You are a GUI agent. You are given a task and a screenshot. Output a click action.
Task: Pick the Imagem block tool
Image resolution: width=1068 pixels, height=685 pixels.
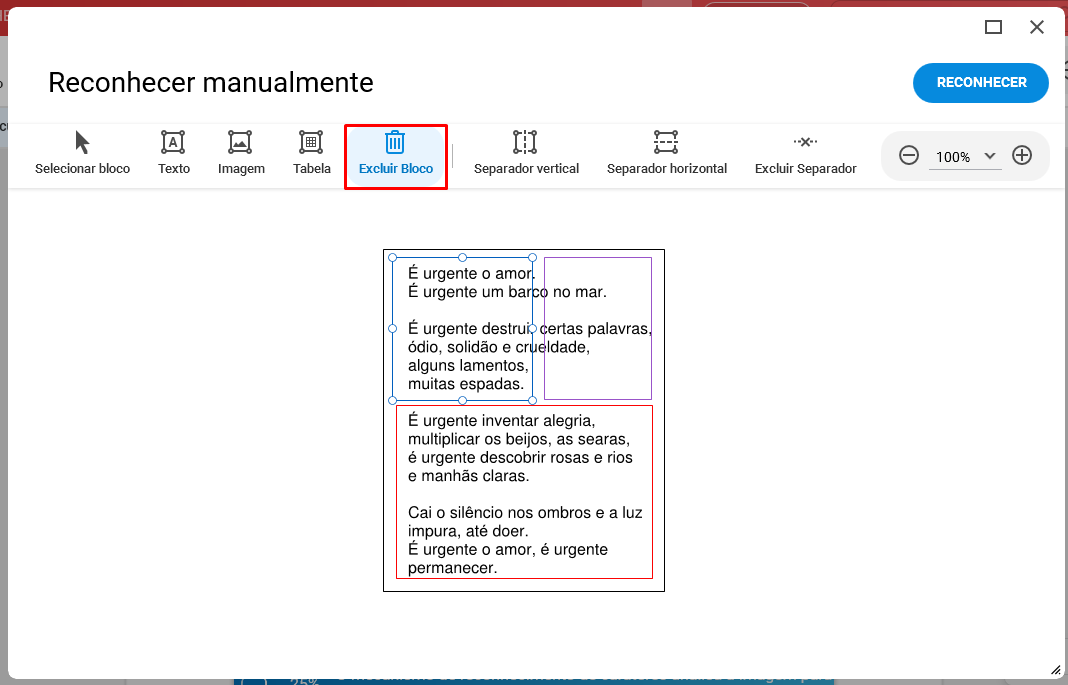tap(241, 153)
